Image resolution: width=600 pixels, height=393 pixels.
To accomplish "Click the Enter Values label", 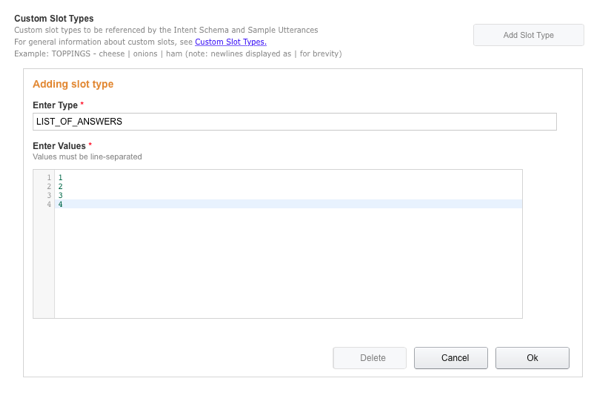I will [x=59, y=146].
